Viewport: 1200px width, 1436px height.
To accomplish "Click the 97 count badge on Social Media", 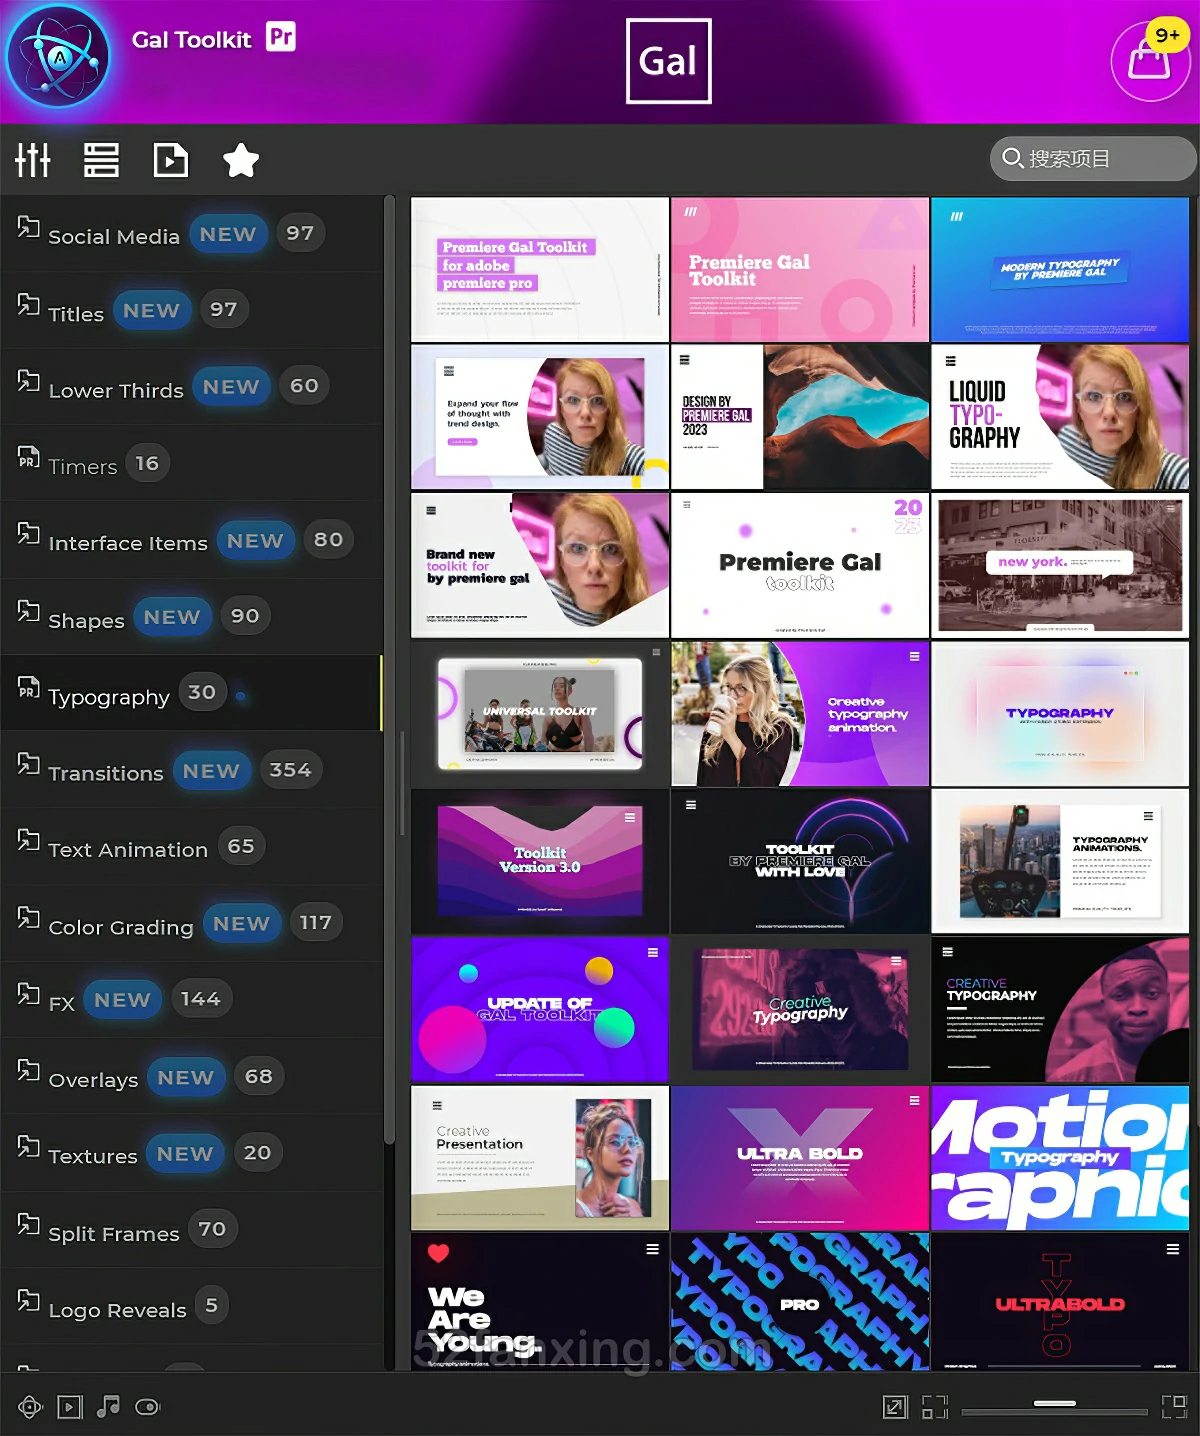I will point(300,233).
